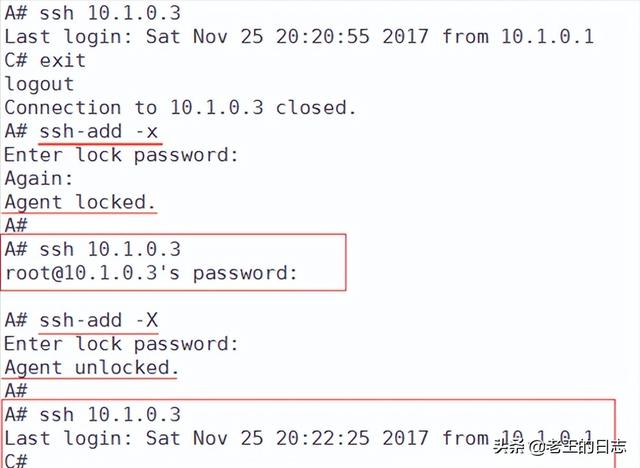
Task: Click the underlined "Agent unlocked." message
Action: [x=91, y=367]
